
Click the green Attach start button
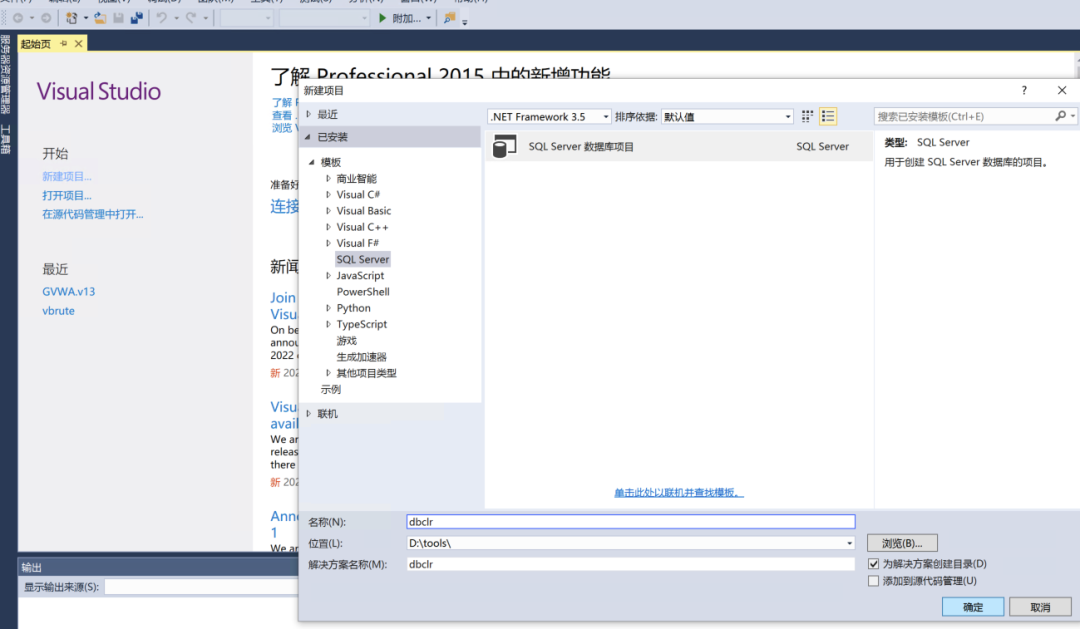point(400,19)
